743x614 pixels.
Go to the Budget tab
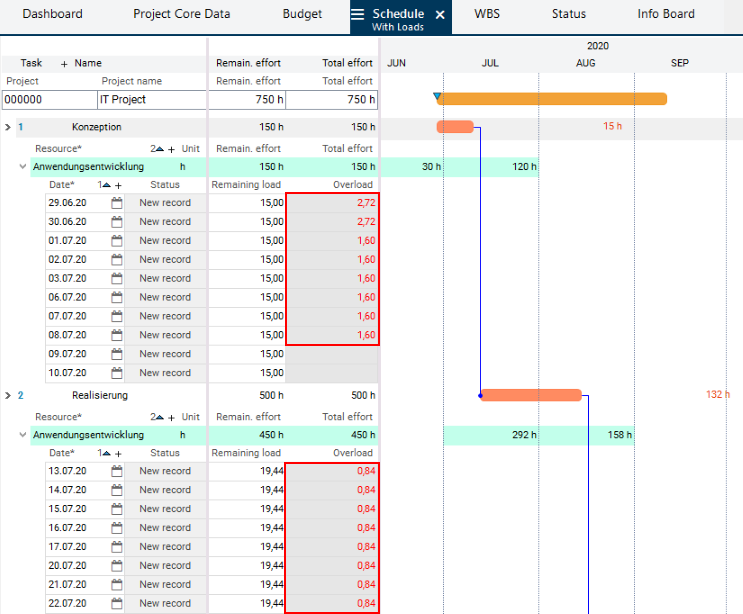[302, 15]
